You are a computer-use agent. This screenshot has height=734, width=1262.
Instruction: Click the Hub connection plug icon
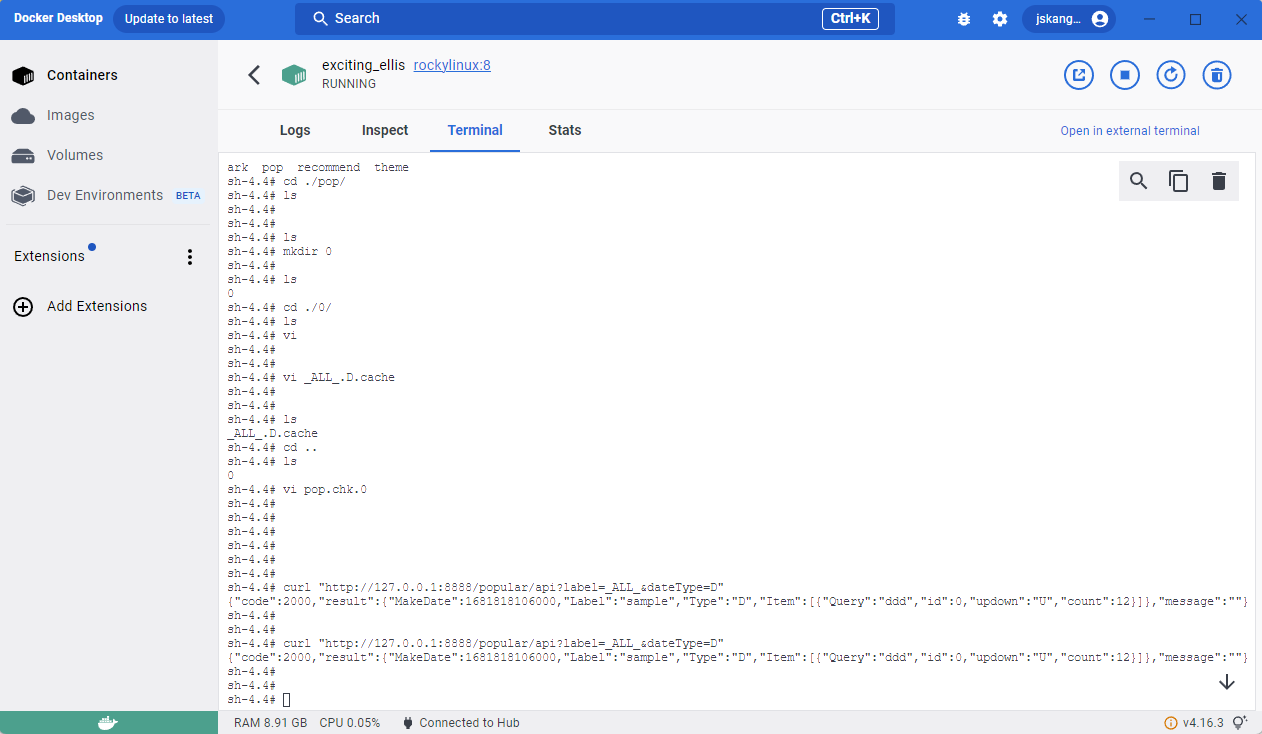click(408, 723)
